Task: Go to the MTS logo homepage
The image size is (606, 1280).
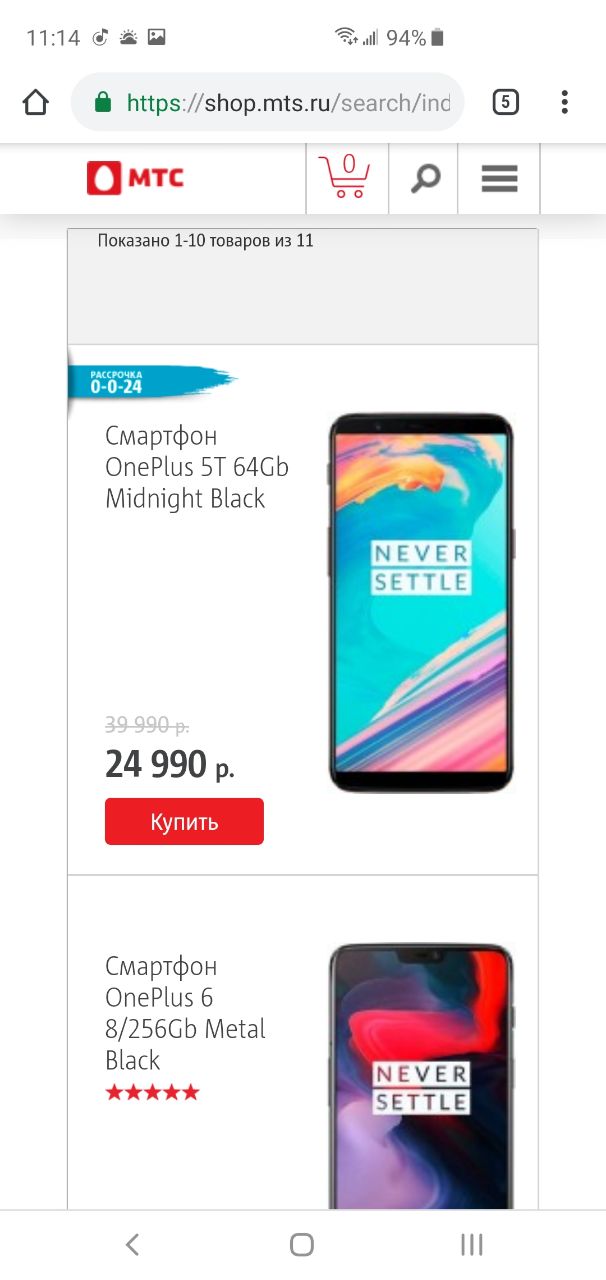Action: [x=136, y=178]
